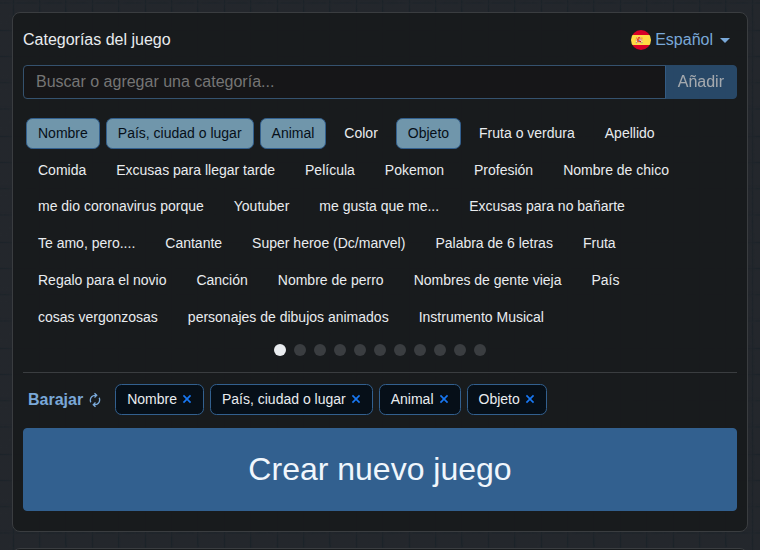Remove the Objeto tag with its X
This screenshot has width=760, height=550.
click(530, 399)
